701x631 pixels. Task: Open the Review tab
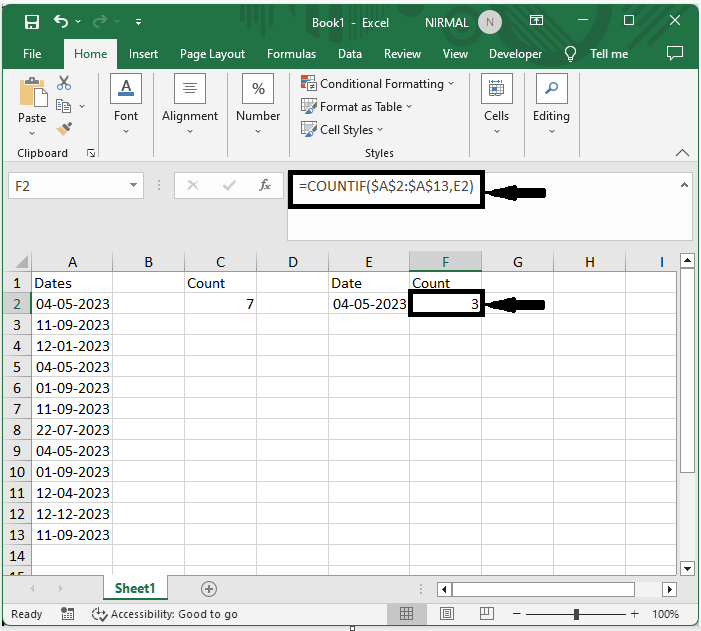pos(402,54)
